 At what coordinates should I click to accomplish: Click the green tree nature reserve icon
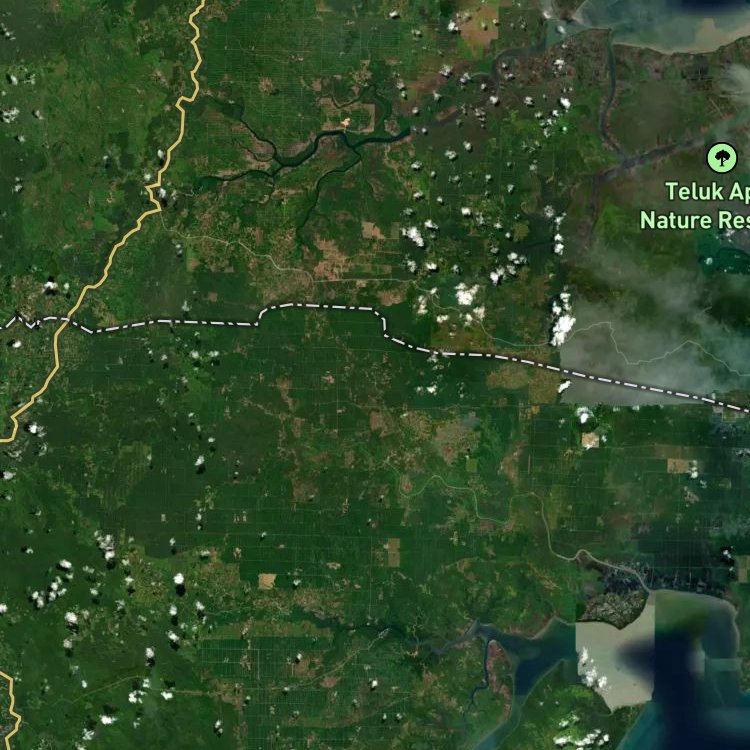(x=722, y=158)
